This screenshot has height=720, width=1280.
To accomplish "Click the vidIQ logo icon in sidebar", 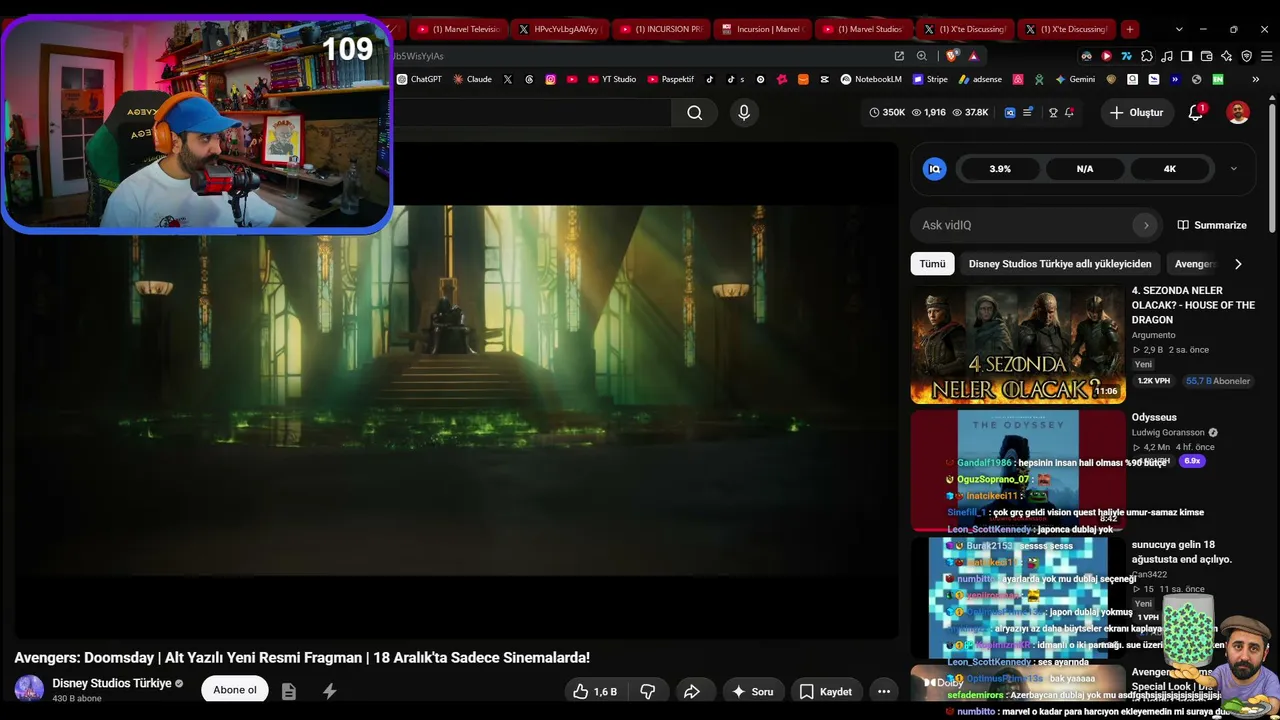I will point(934,169).
